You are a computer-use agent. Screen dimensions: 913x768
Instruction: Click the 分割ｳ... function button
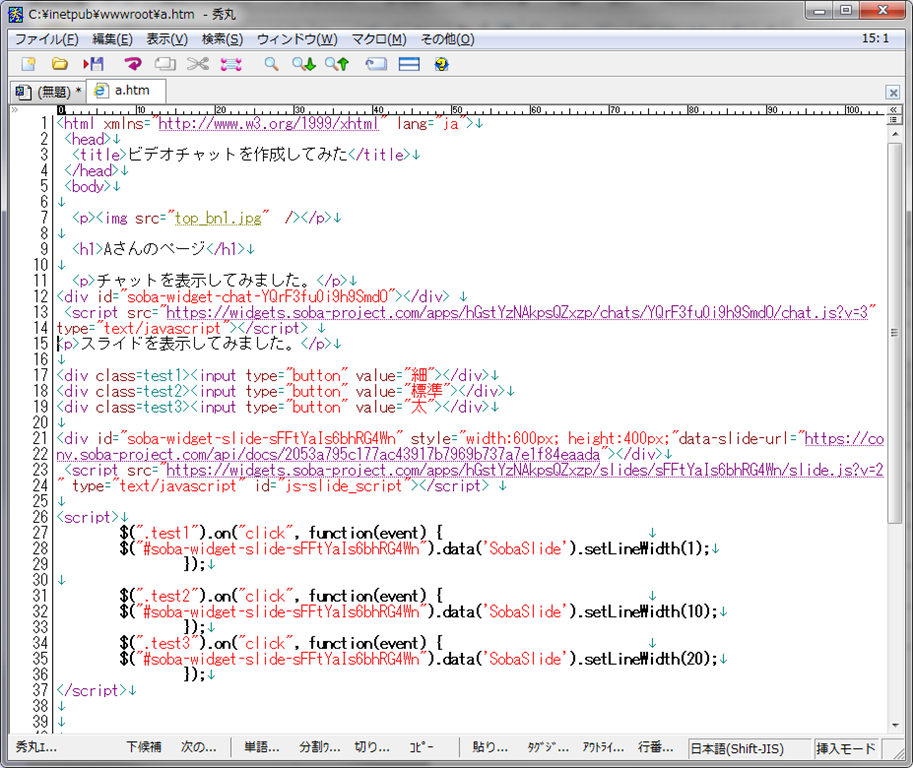(320, 747)
